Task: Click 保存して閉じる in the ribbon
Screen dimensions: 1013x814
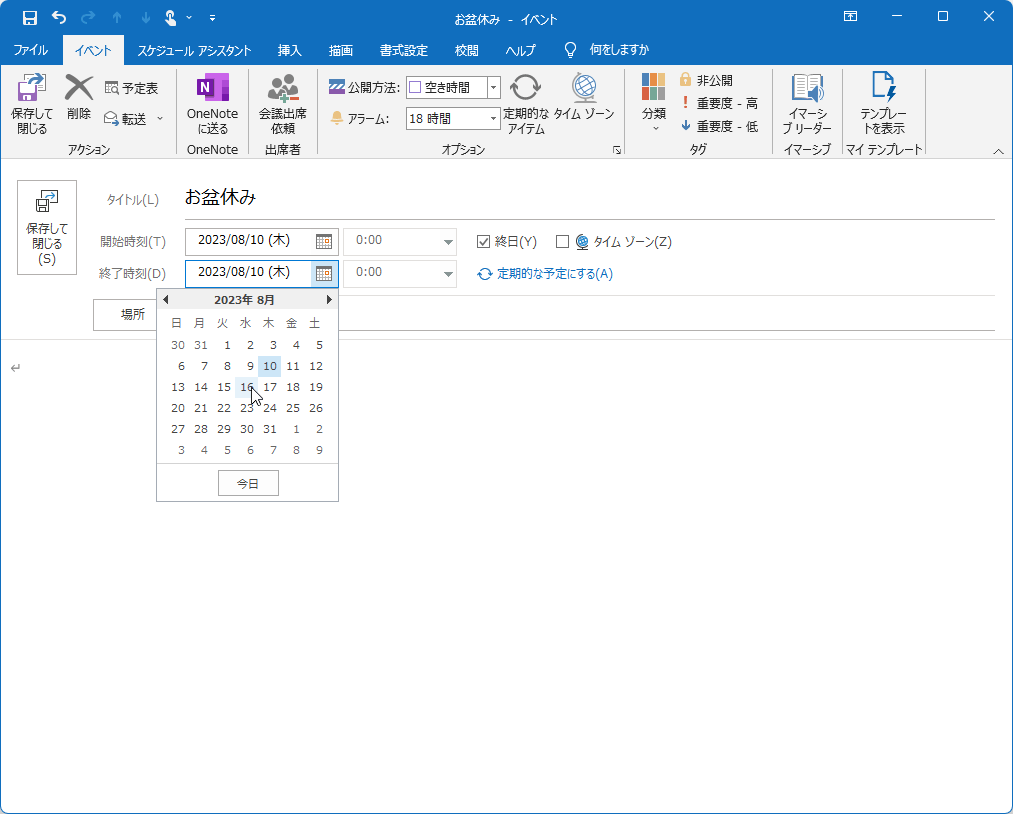Action: point(32,103)
